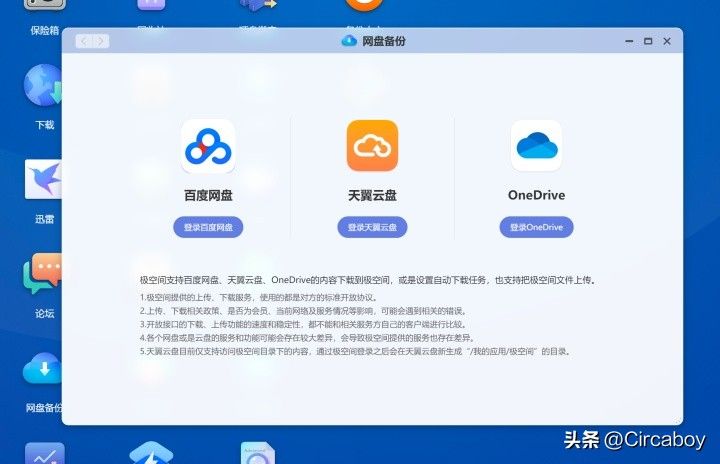Open the chart desktop icon below 网盘备份
720x464 pixels.
[x=45, y=453]
